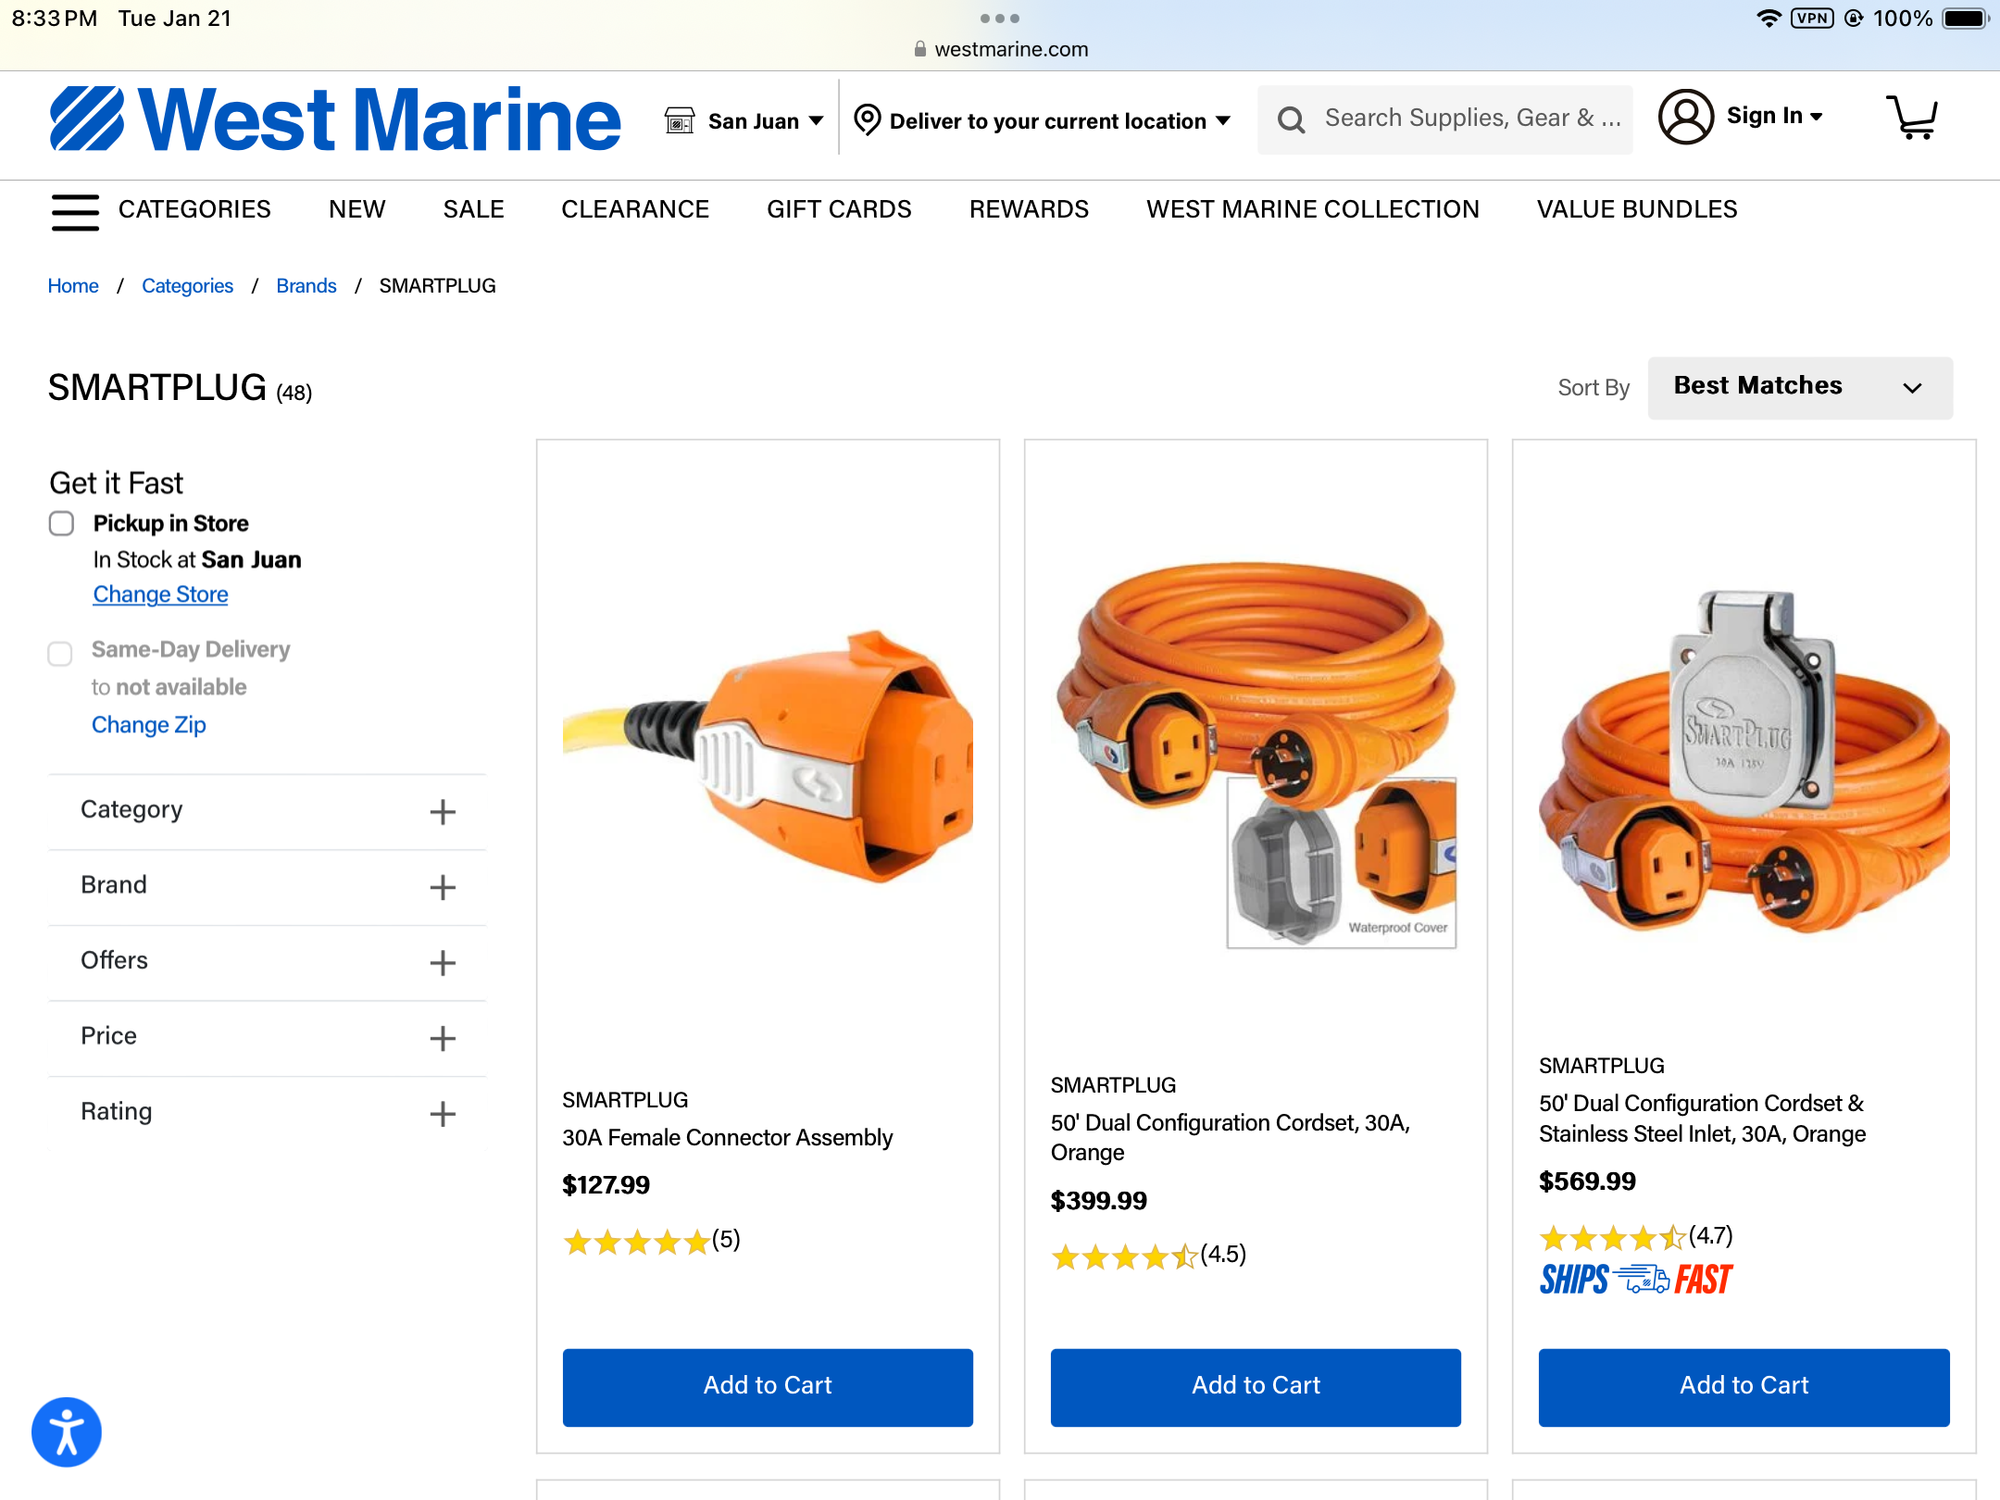Click the search magnifier icon

click(1291, 120)
